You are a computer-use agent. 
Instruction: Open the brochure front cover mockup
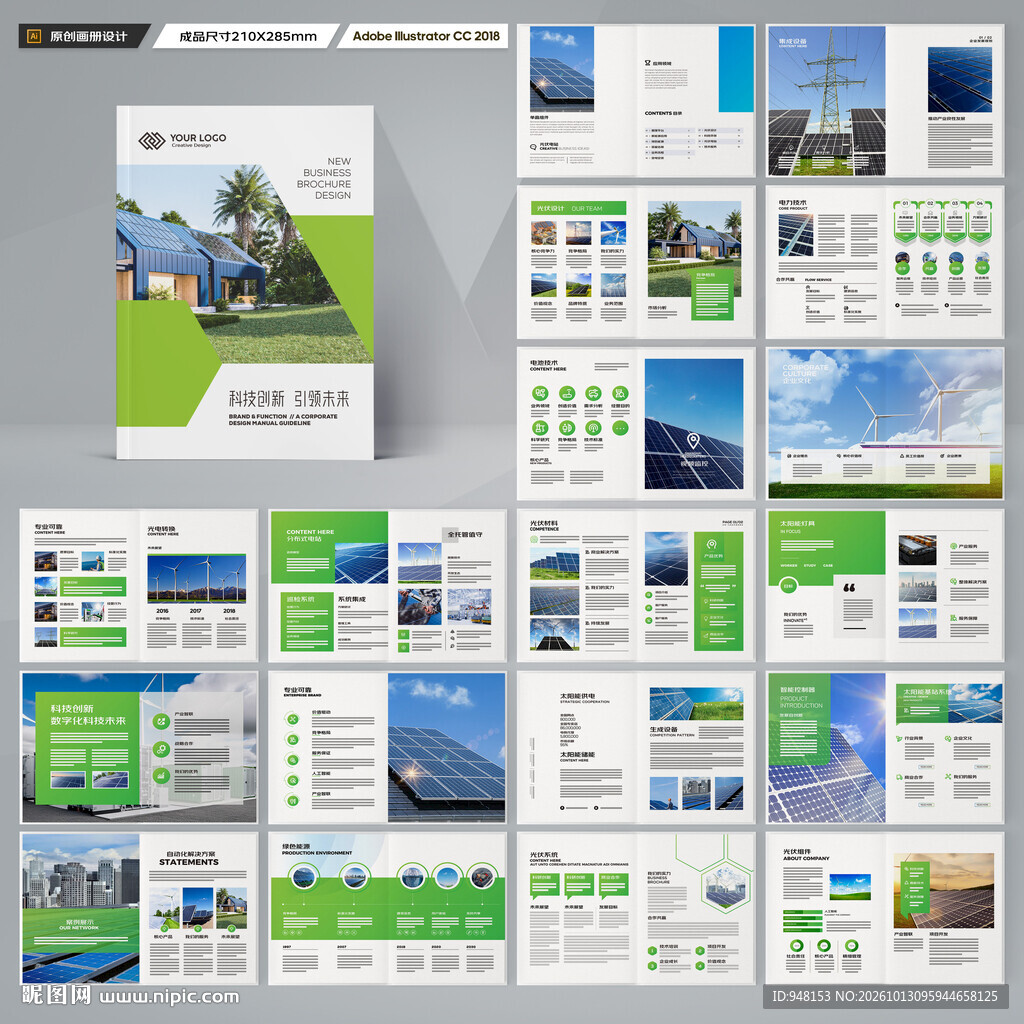(245, 282)
